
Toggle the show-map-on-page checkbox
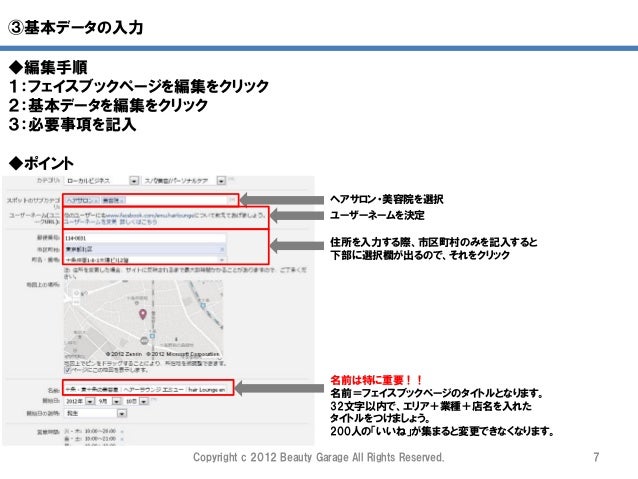click(x=68, y=370)
